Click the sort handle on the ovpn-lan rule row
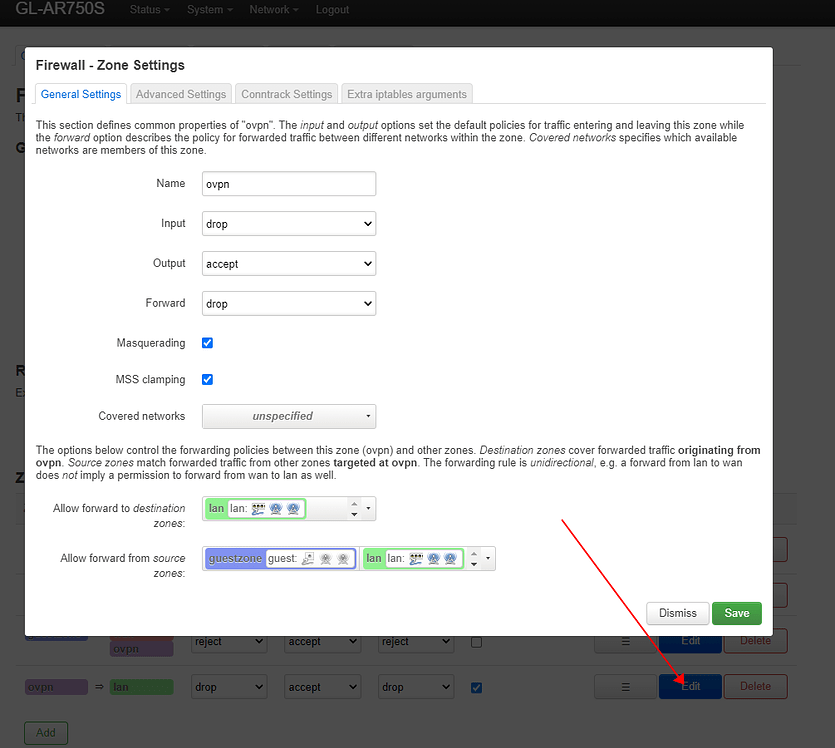This screenshot has height=748, width=835. 625,687
